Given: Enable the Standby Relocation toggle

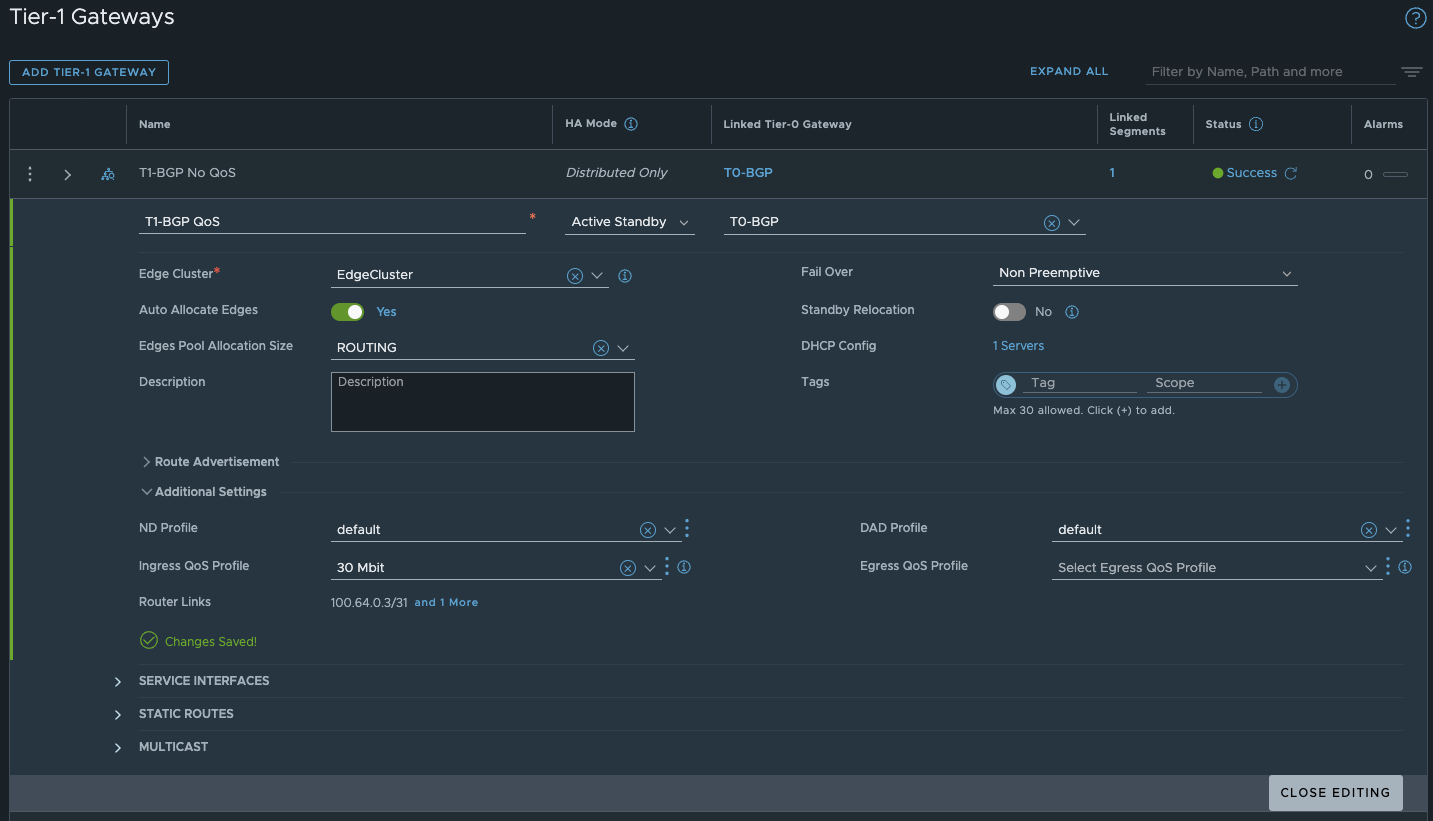Looking at the screenshot, I should pyautogui.click(x=1009, y=311).
